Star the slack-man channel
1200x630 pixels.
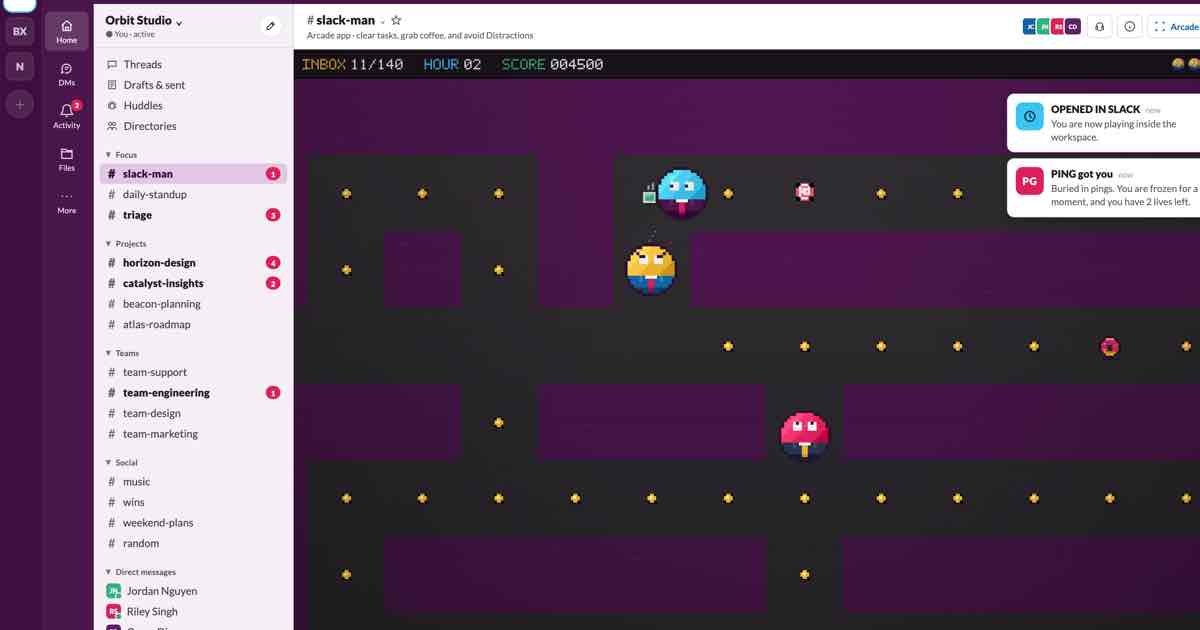[396, 20]
